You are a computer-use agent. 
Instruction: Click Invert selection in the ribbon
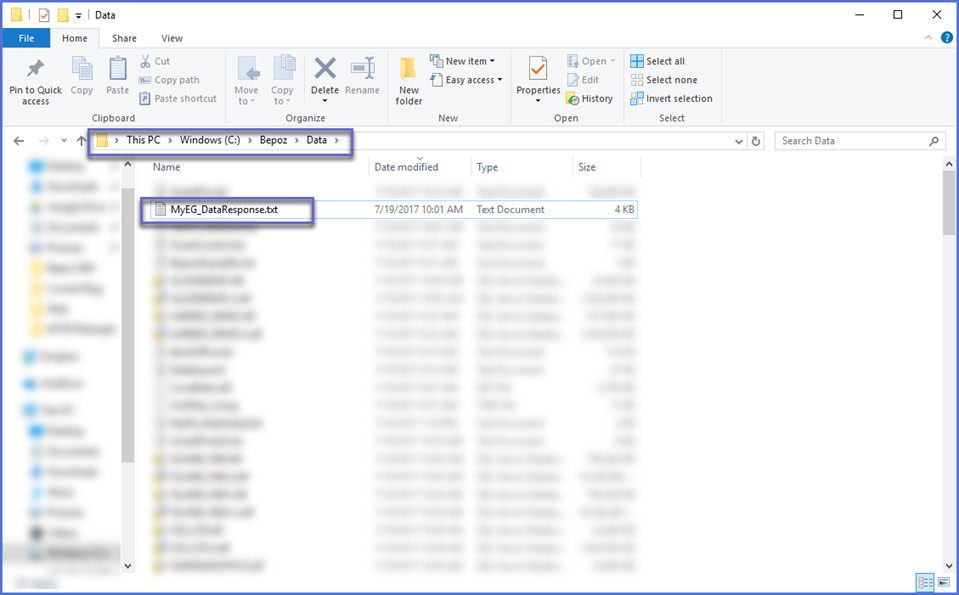click(x=671, y=99)
